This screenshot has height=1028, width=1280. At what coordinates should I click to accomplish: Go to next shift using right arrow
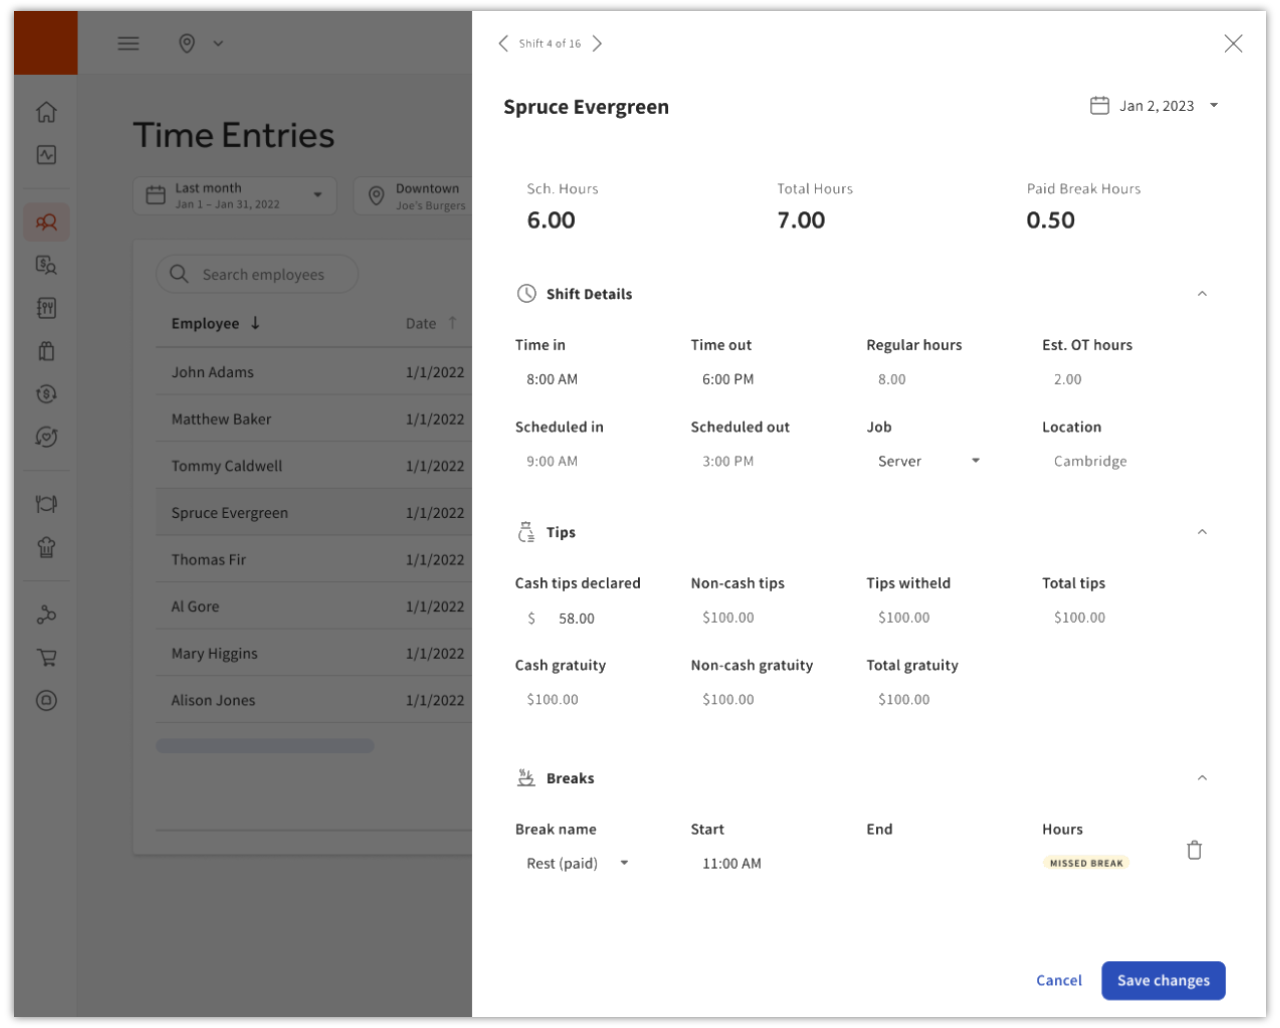pos(597,43)
